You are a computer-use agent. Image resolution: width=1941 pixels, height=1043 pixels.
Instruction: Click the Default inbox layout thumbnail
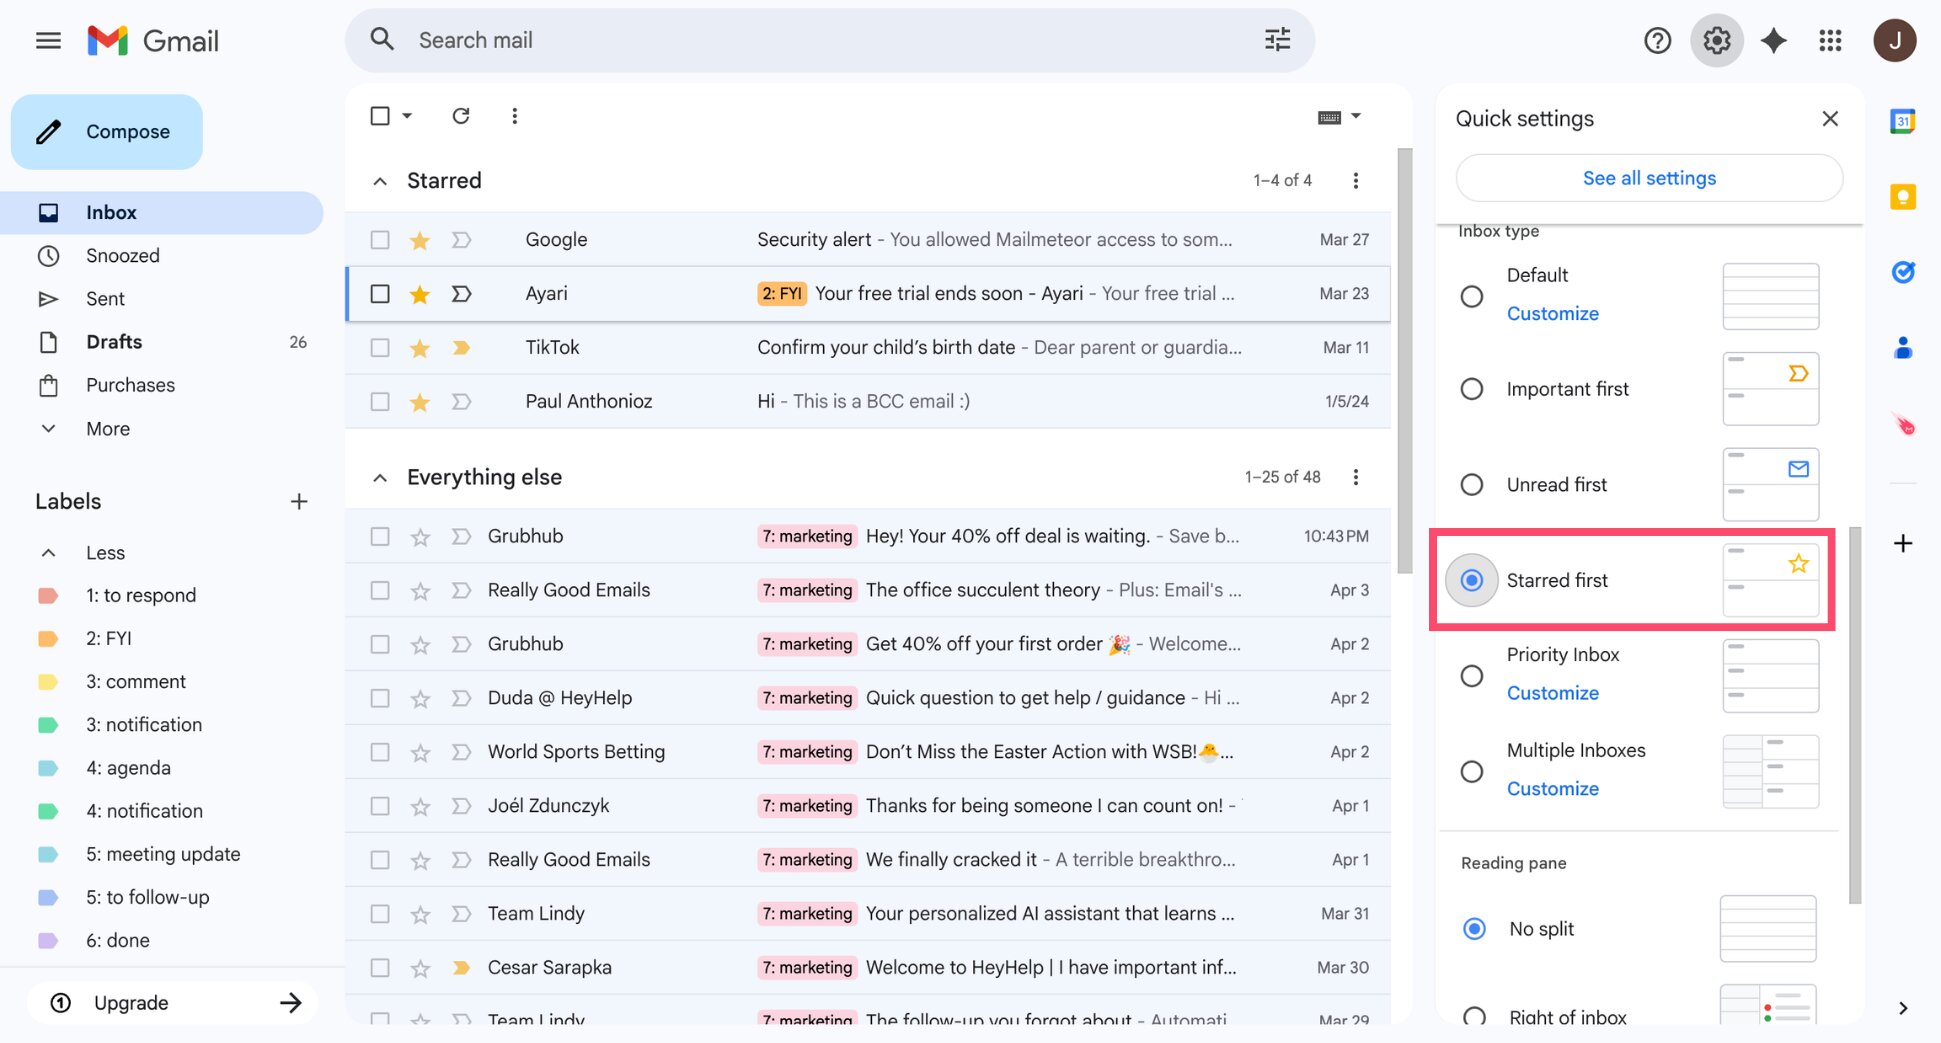[1770, 296]
